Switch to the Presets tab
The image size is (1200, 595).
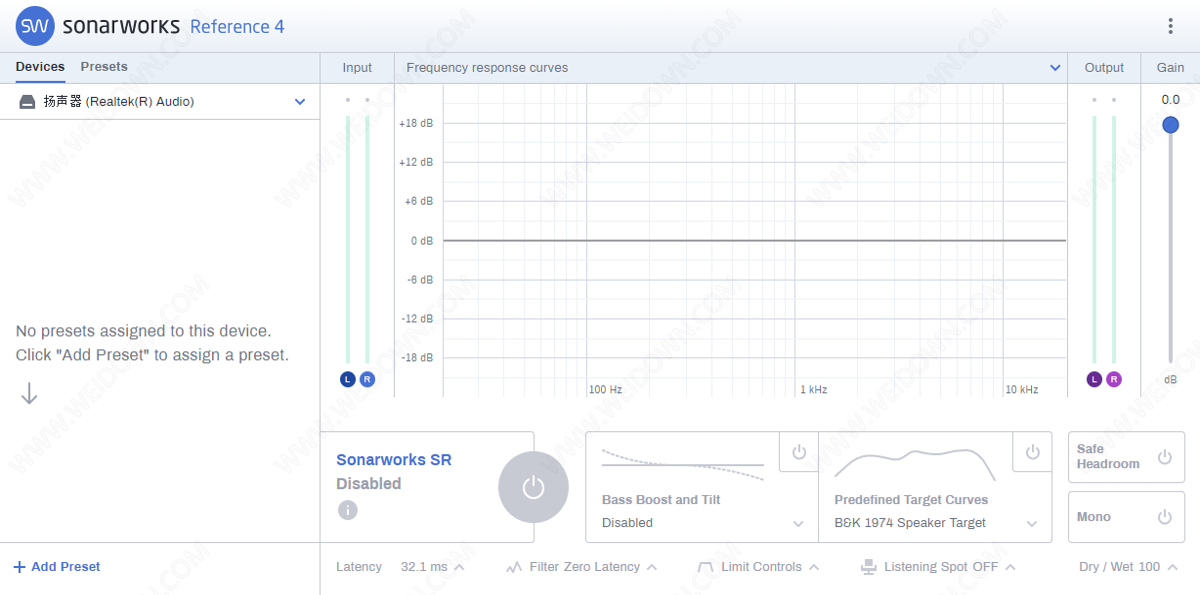[x=104, y=67]
